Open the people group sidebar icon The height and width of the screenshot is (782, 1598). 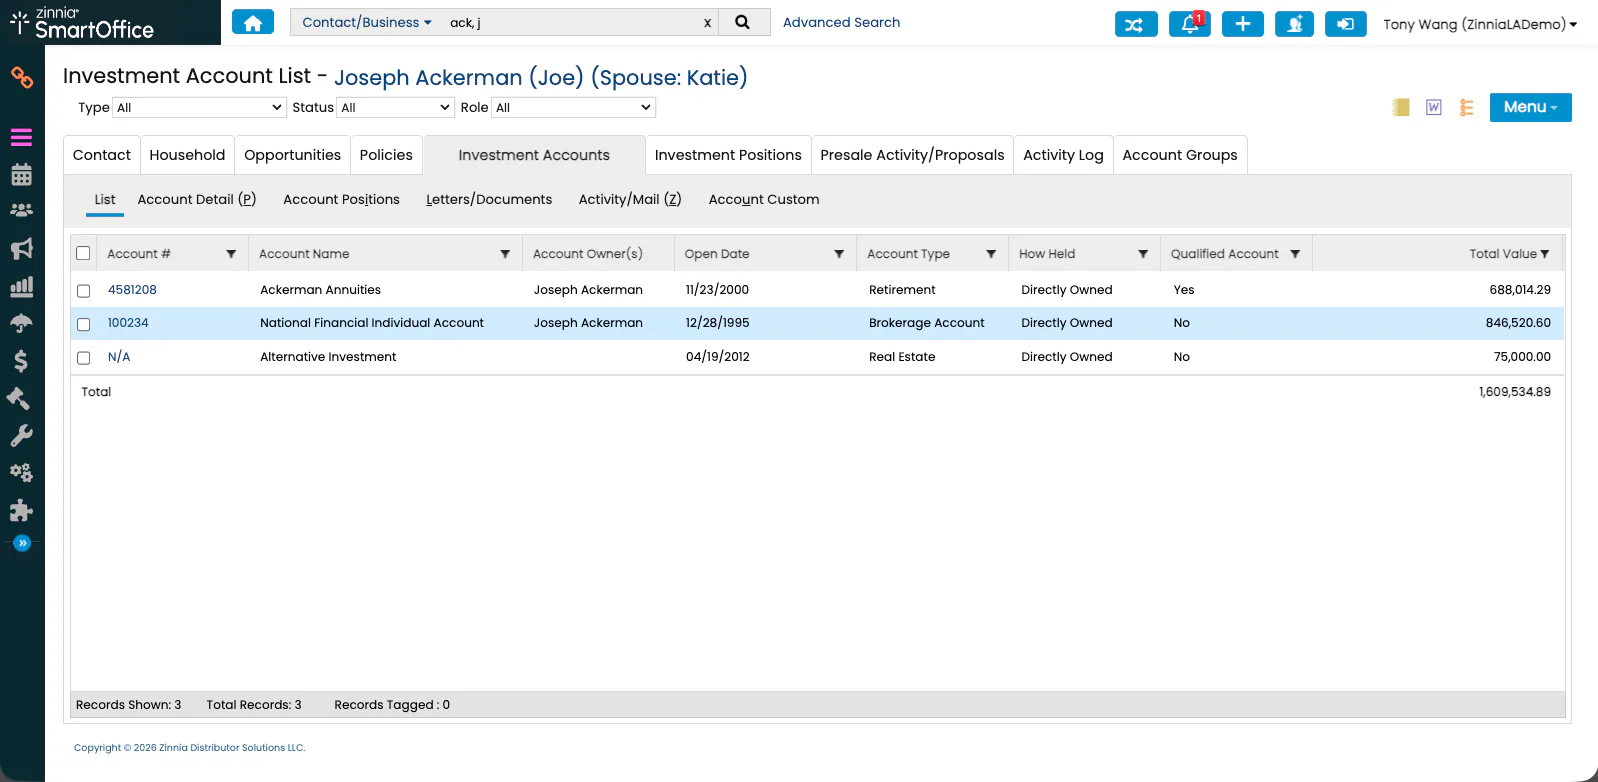[x=22, y=211]
